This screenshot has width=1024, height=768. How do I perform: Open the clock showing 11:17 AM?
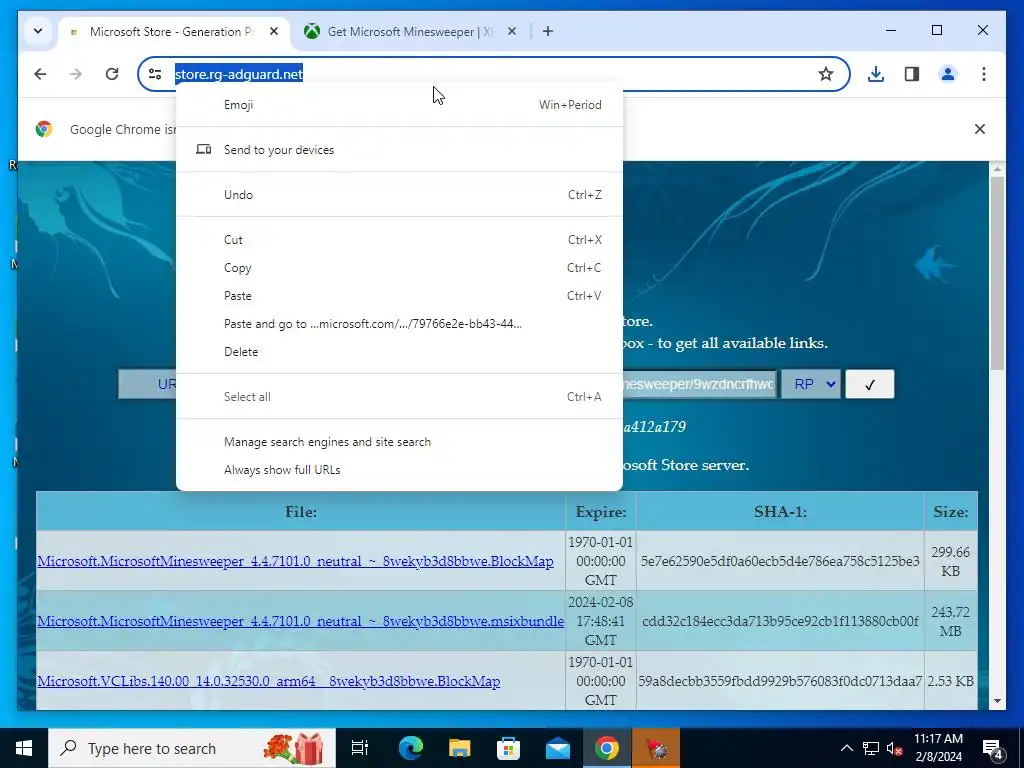(938, 748)
